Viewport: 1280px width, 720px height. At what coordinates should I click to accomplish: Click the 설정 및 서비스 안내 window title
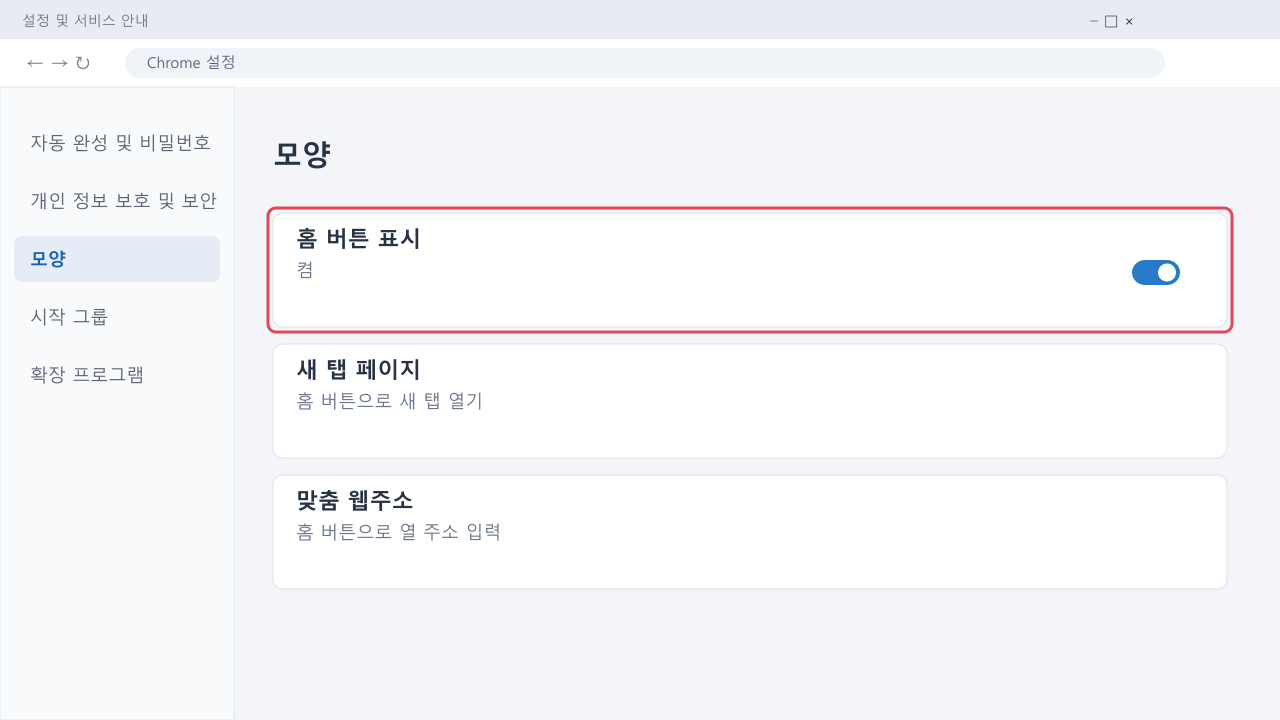tap(86, 20)
